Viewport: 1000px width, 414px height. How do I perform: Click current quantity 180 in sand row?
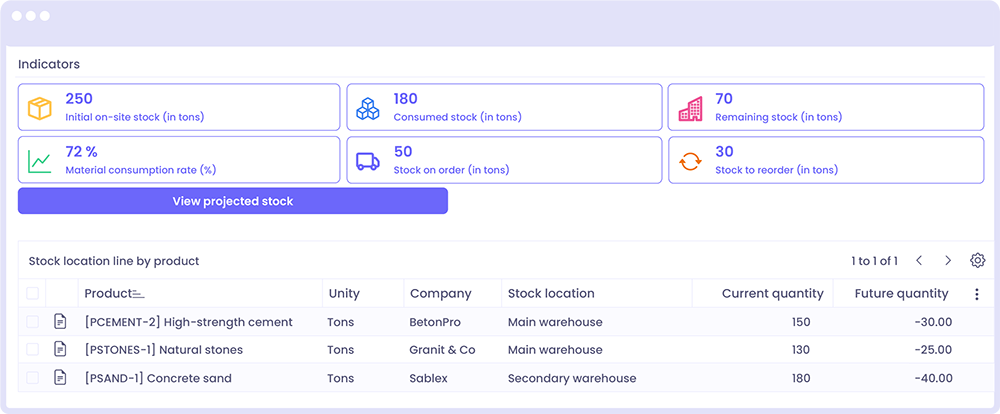click(800, 378)
